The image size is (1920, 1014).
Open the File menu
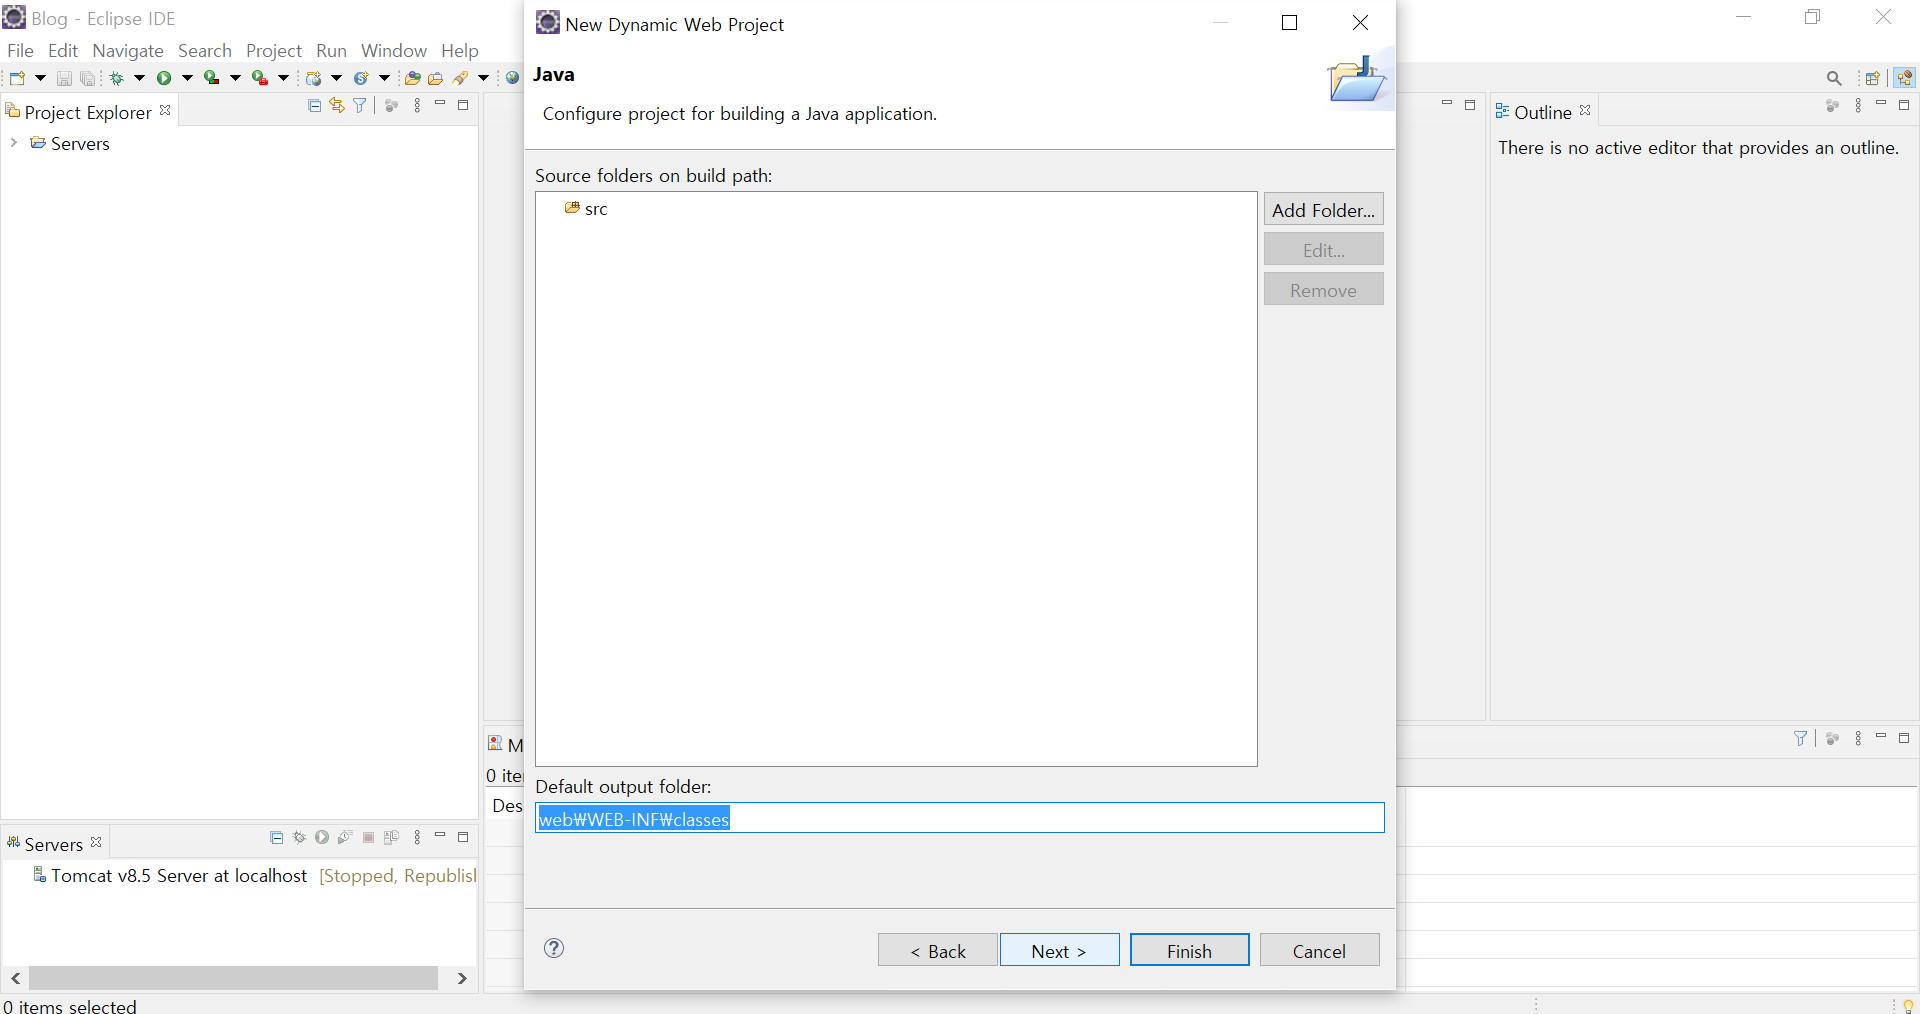[20, 50]
